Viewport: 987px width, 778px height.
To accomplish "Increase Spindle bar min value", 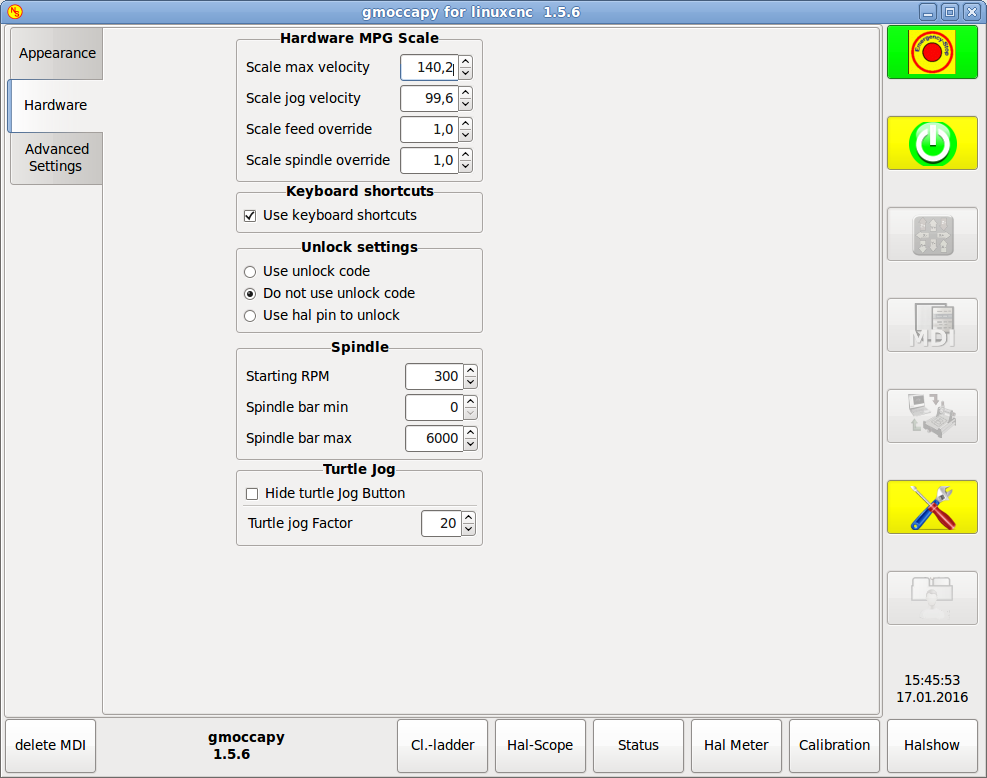I will pyautogui.click(x=470, y=402).
